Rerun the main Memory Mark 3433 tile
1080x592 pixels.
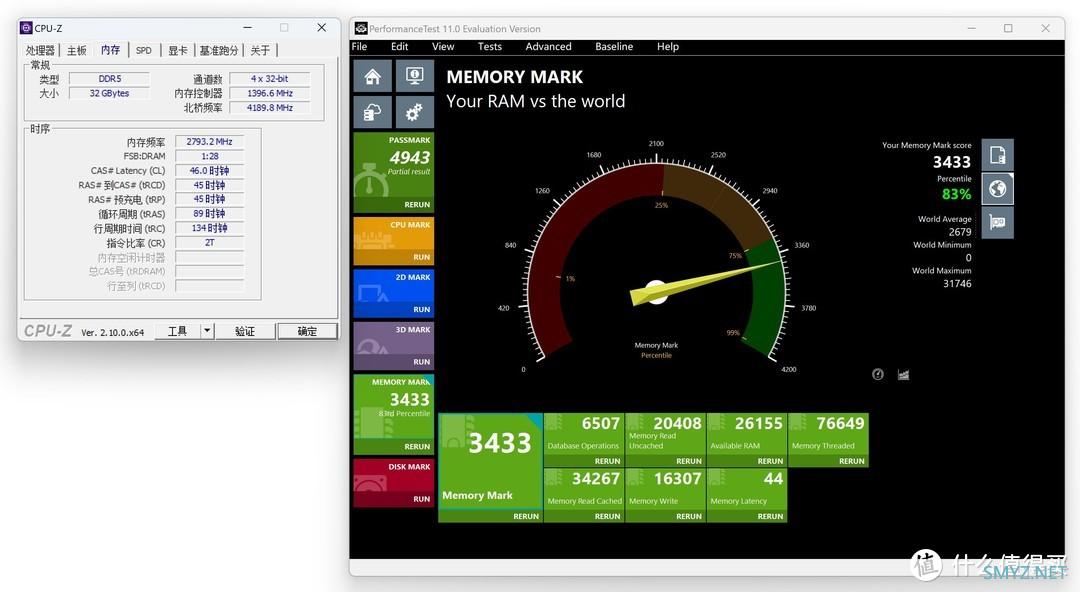point(526,516)
